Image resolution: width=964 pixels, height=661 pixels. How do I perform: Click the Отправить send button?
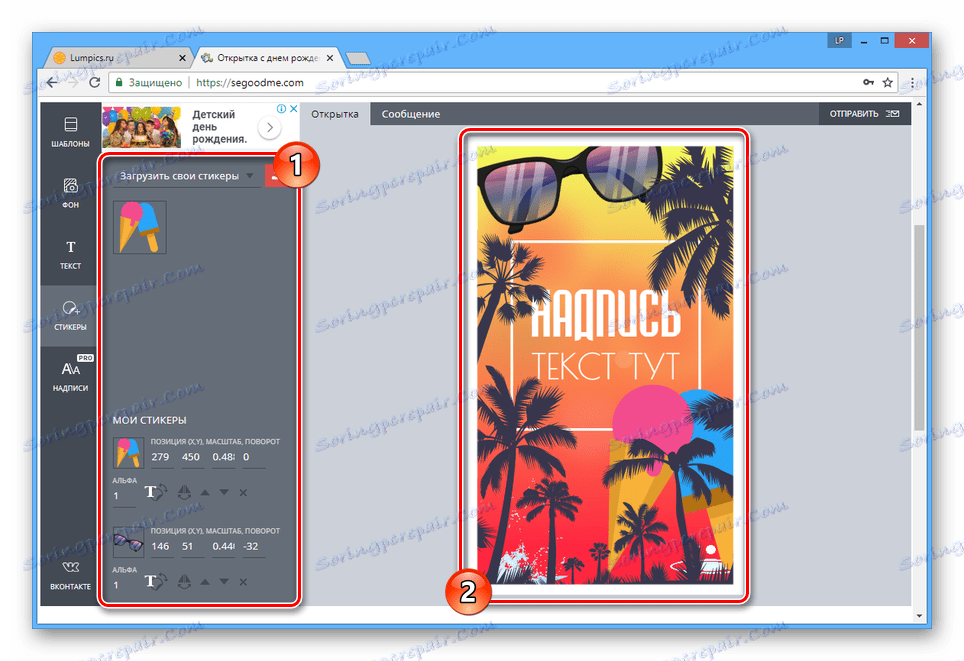864,114
